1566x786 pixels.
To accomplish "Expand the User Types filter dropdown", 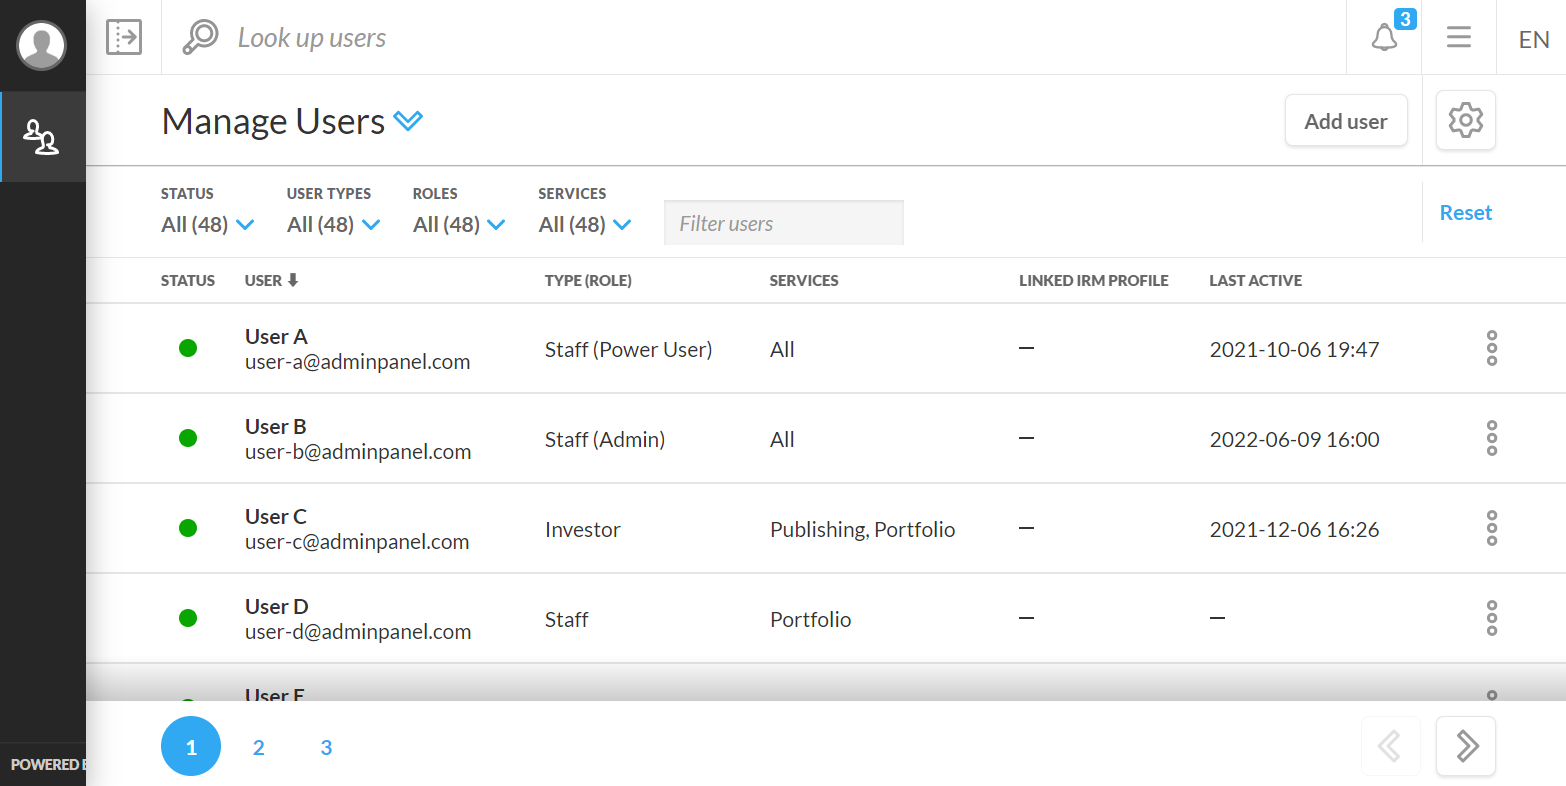I will pyautogui.click(x=334, y=225).
